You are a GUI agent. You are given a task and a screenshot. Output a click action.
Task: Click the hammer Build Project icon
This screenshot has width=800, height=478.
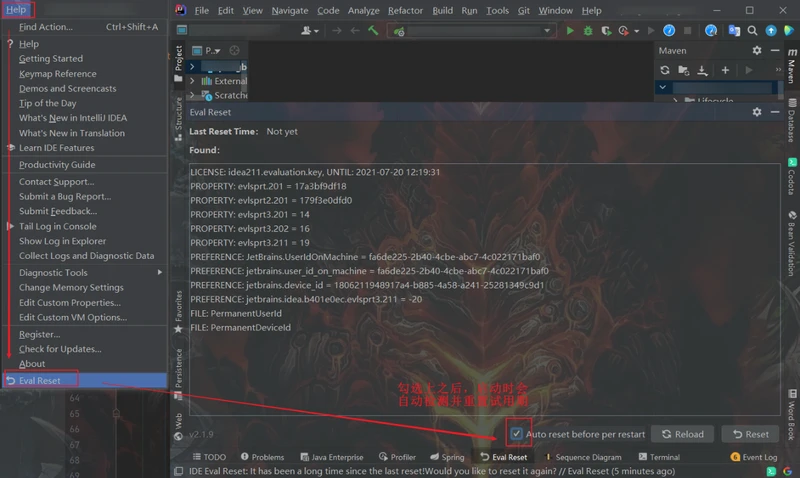[x=373, y=31]
